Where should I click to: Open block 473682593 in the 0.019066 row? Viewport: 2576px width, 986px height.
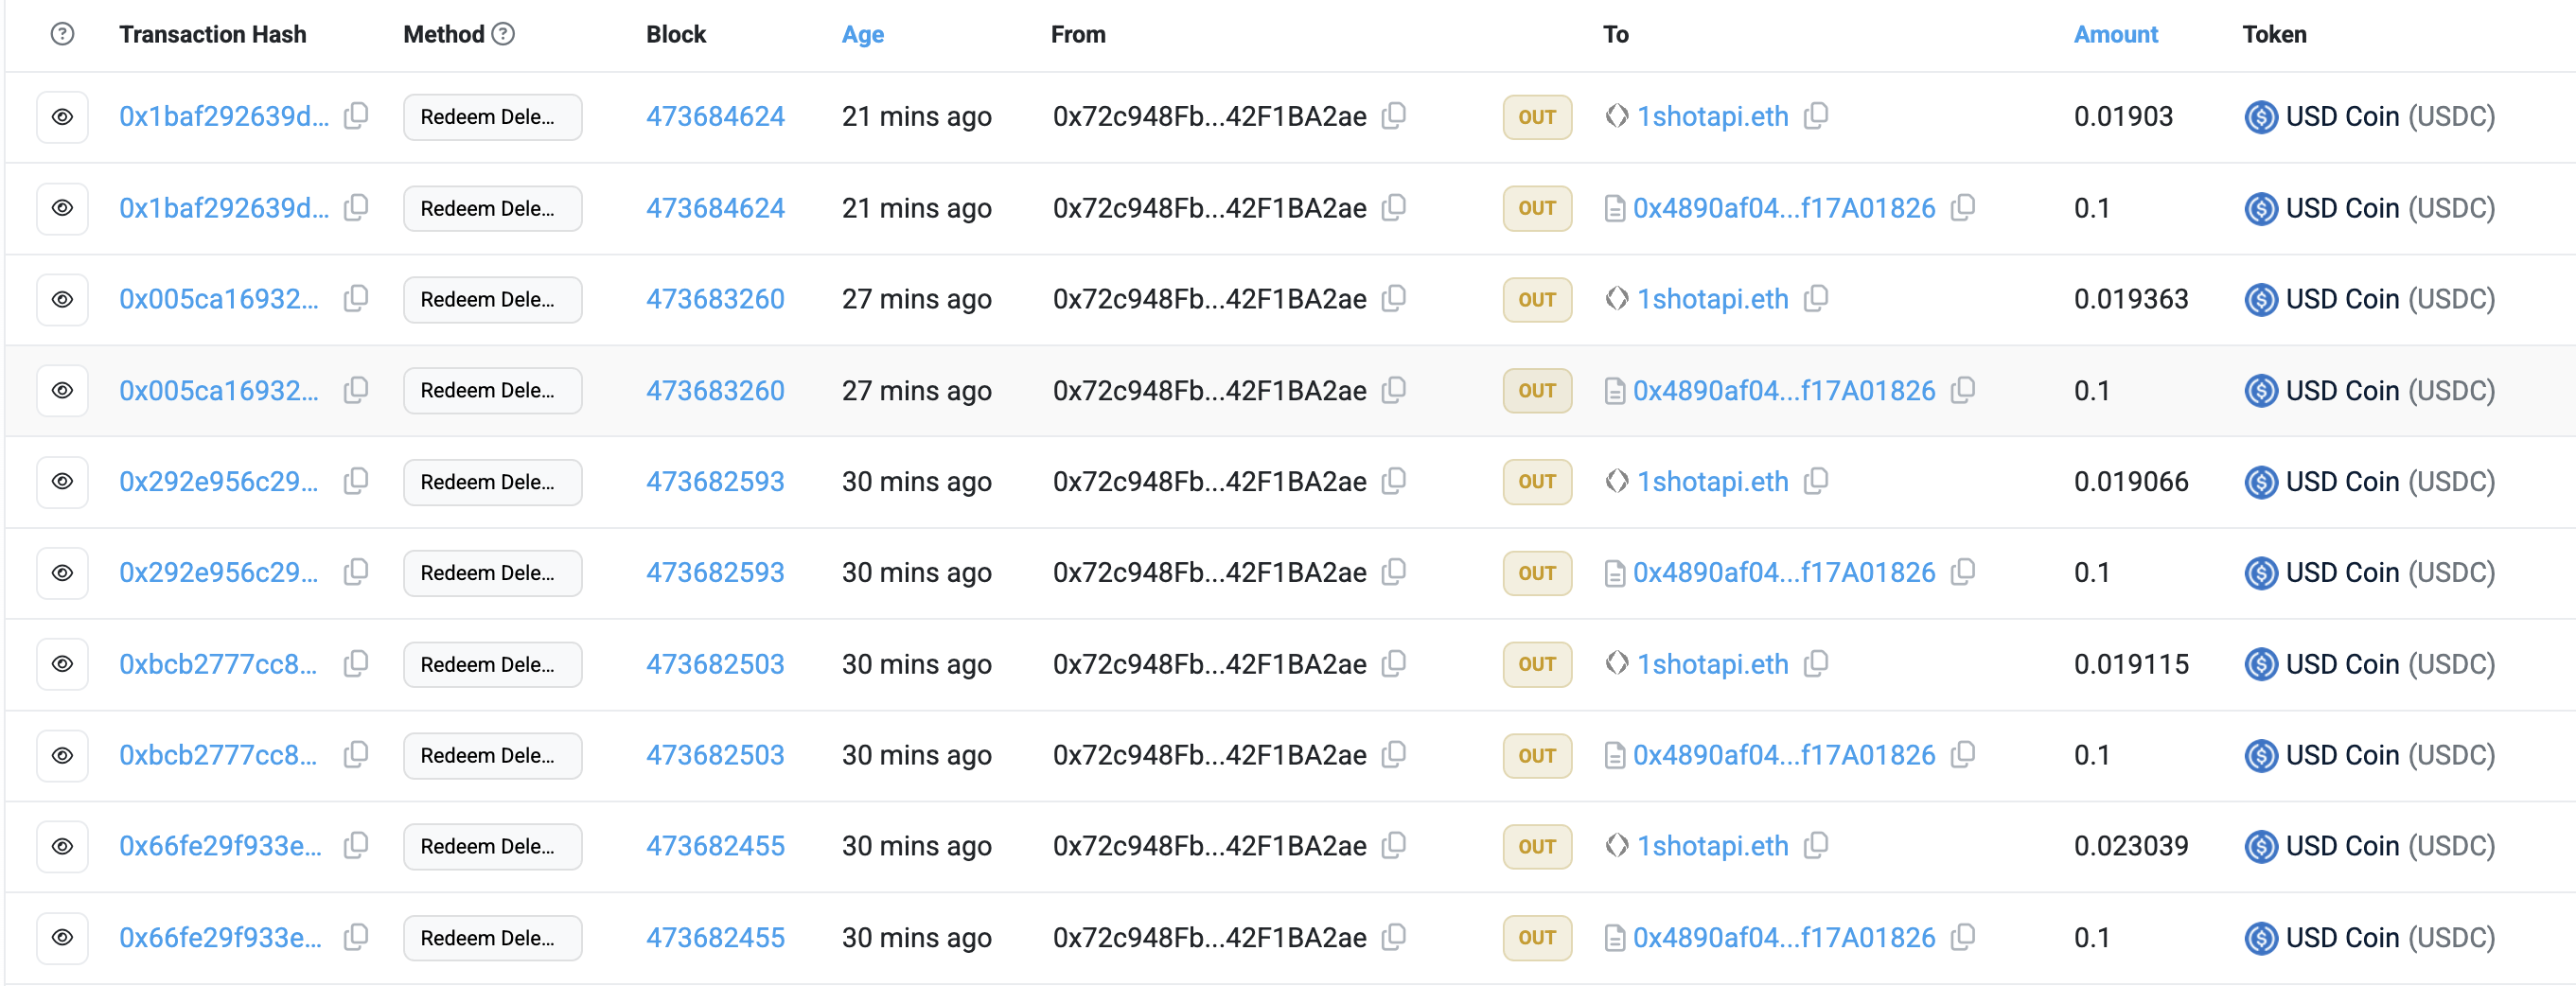click(715, 481)
